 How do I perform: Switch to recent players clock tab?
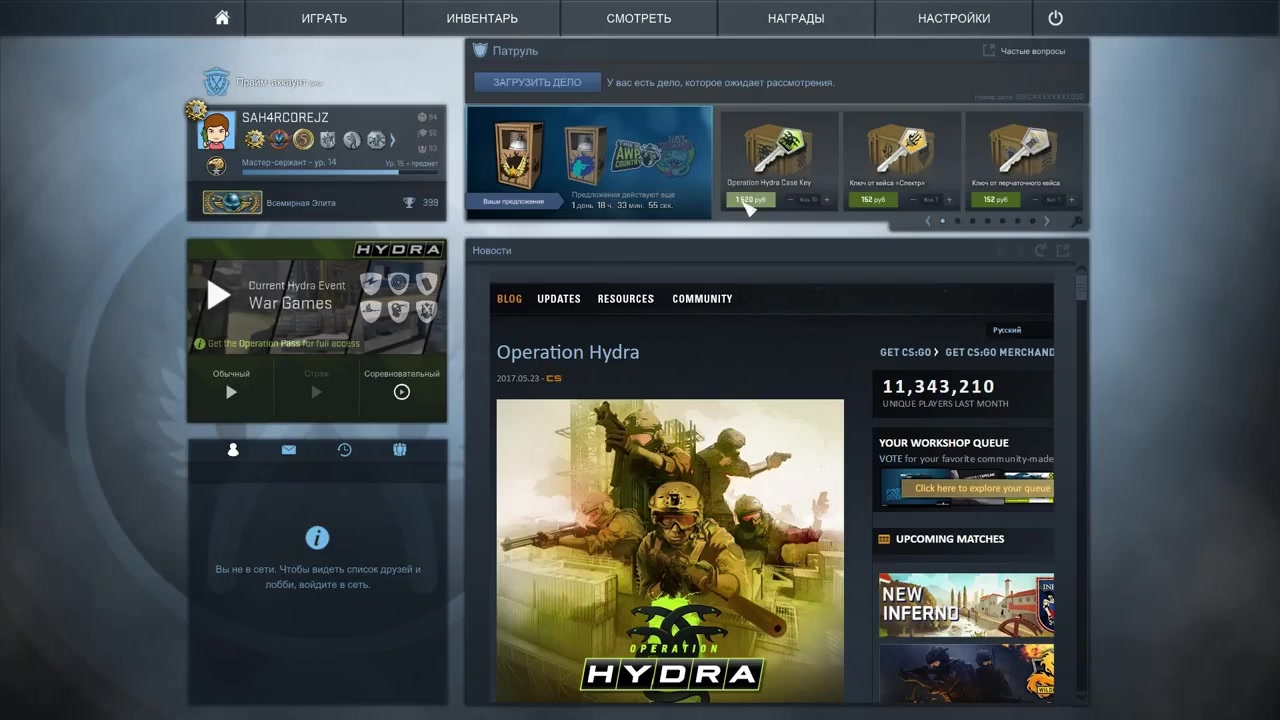click(x=344, y=450)
